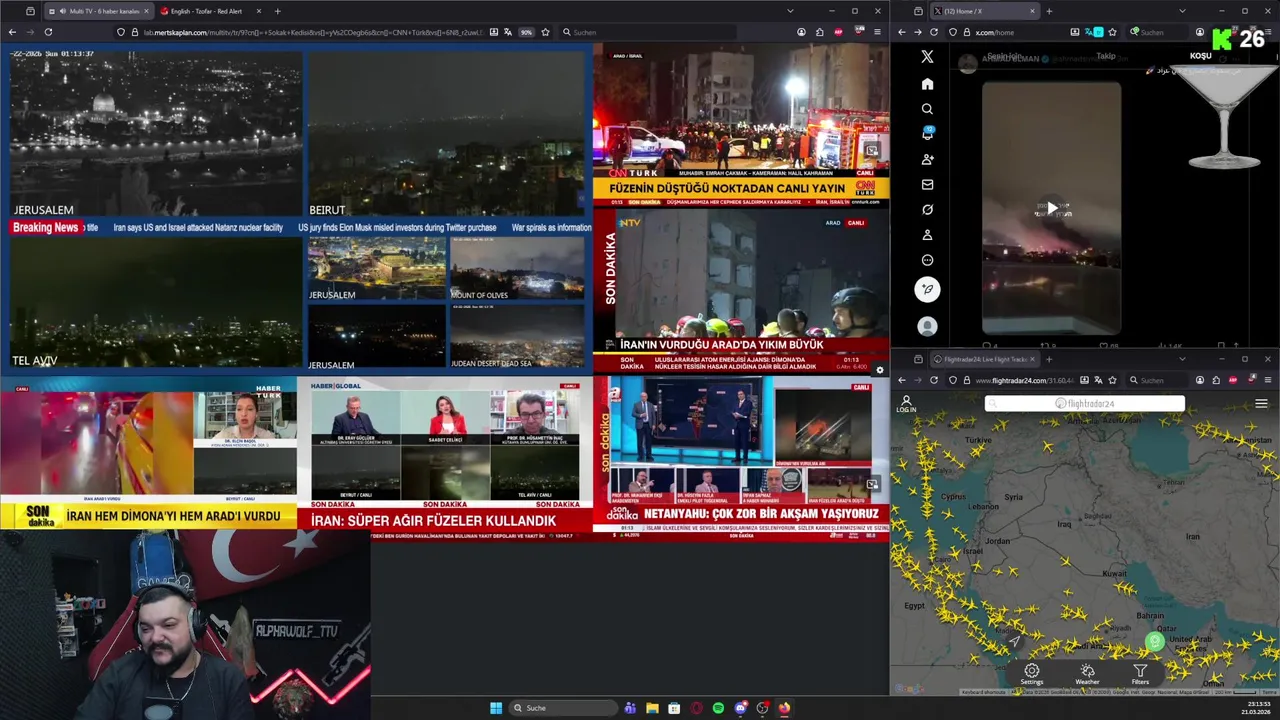
Task: Click X account avatar in sidebar
Action: (927, 326)
